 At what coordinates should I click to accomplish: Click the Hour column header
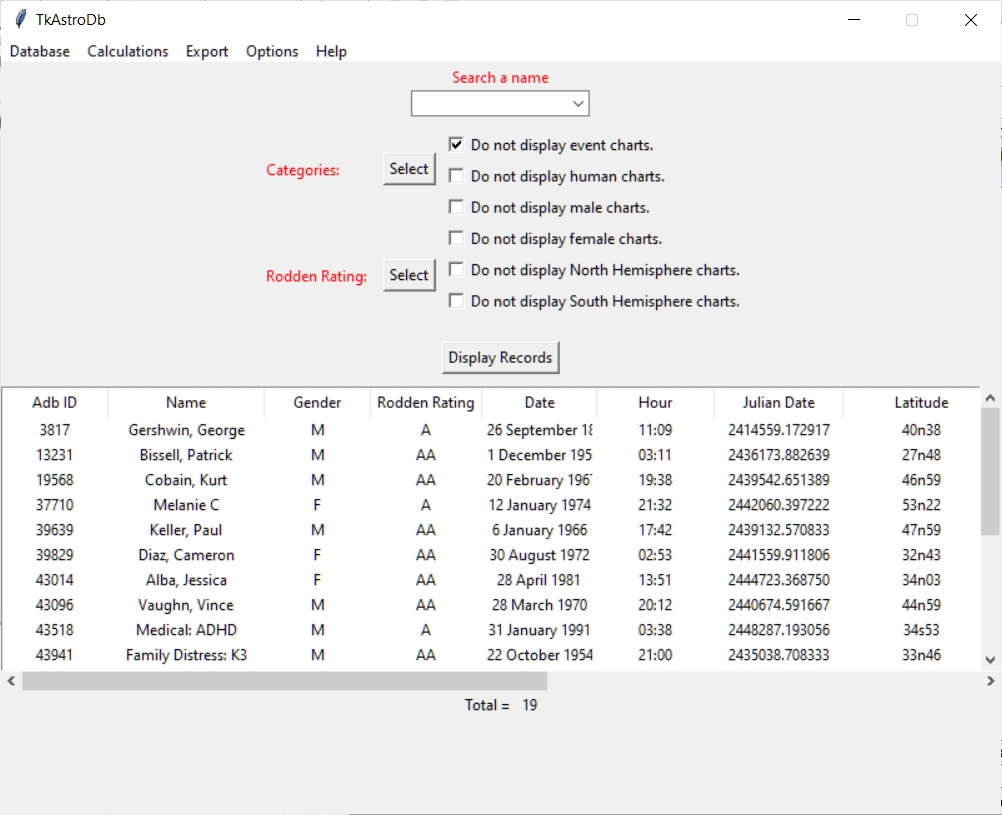pyautogui.click(x=655, y=402)
